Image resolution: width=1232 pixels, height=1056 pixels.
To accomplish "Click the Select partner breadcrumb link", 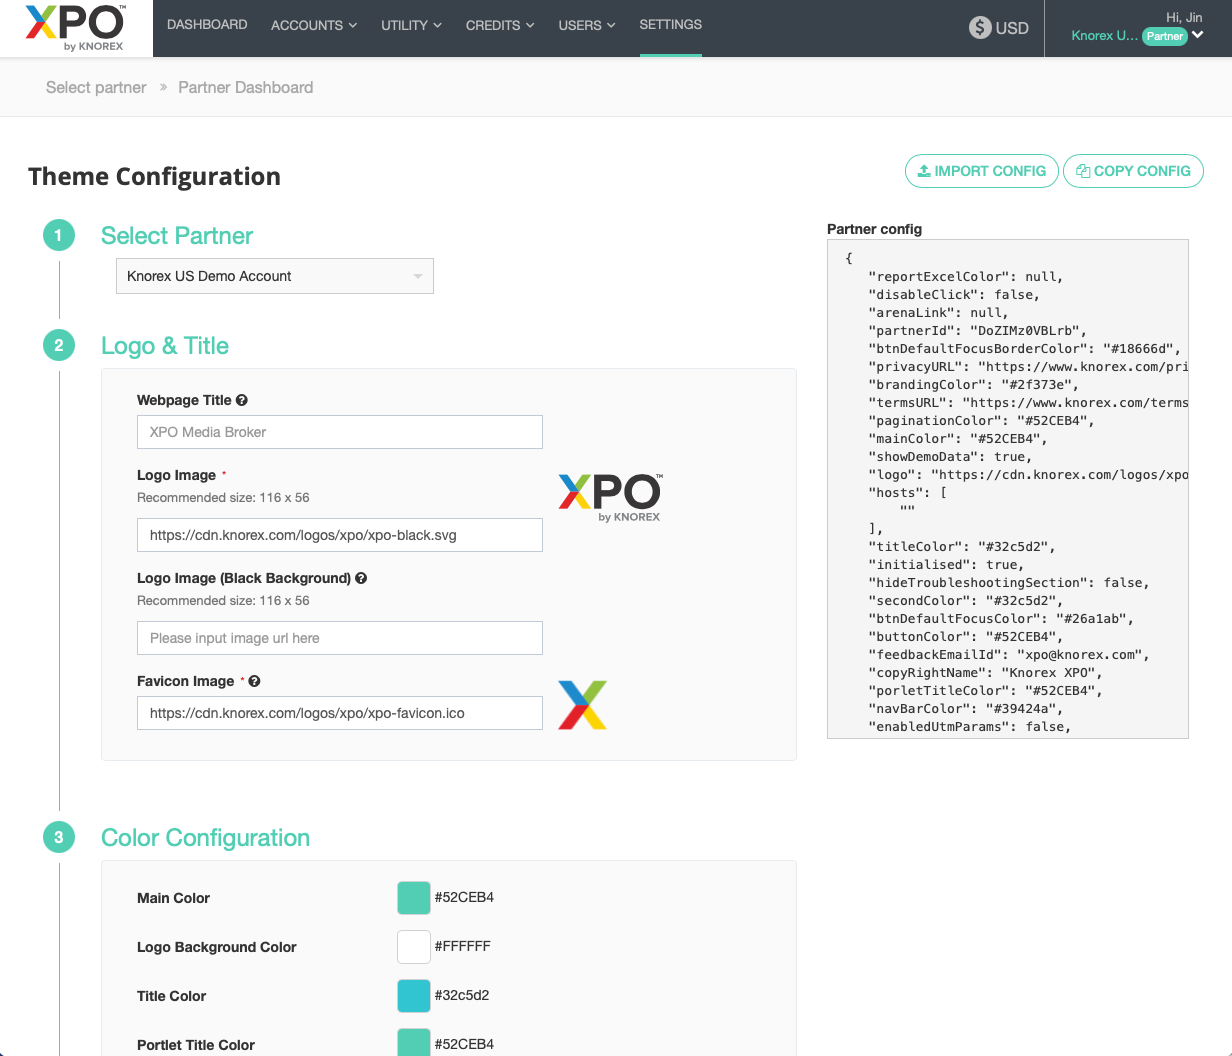I will pyautogui.click(x=96, y=87).
